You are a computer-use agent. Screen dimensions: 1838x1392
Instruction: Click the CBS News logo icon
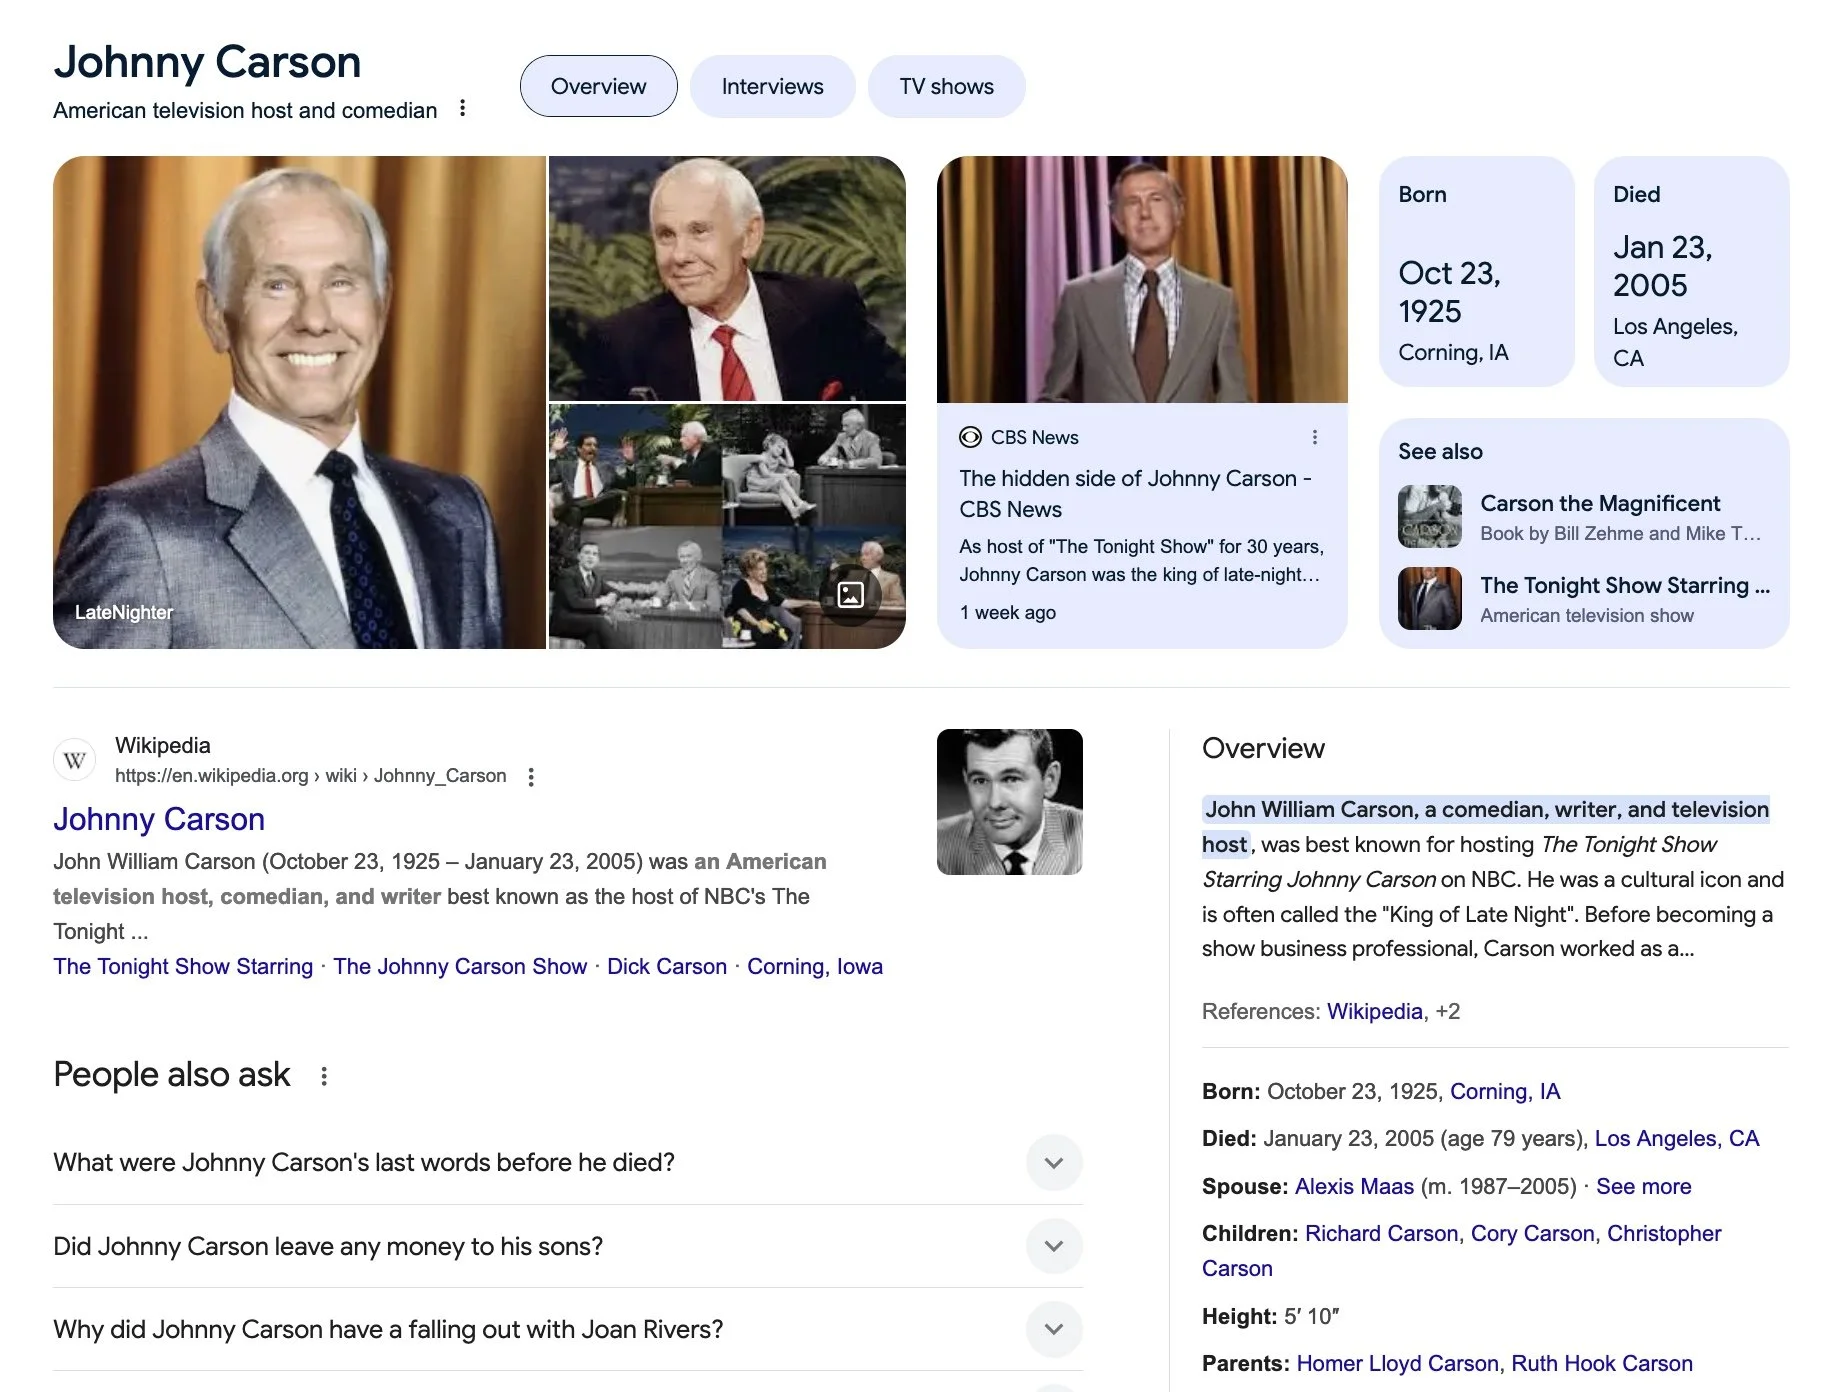[x=970, y=437]
